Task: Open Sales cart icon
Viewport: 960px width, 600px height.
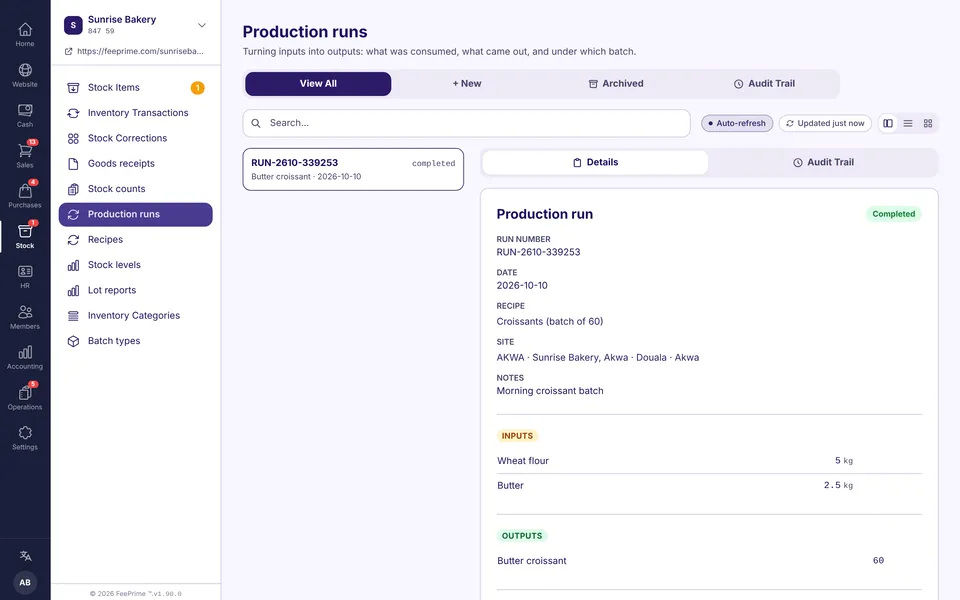Action: tap(25, 151)
